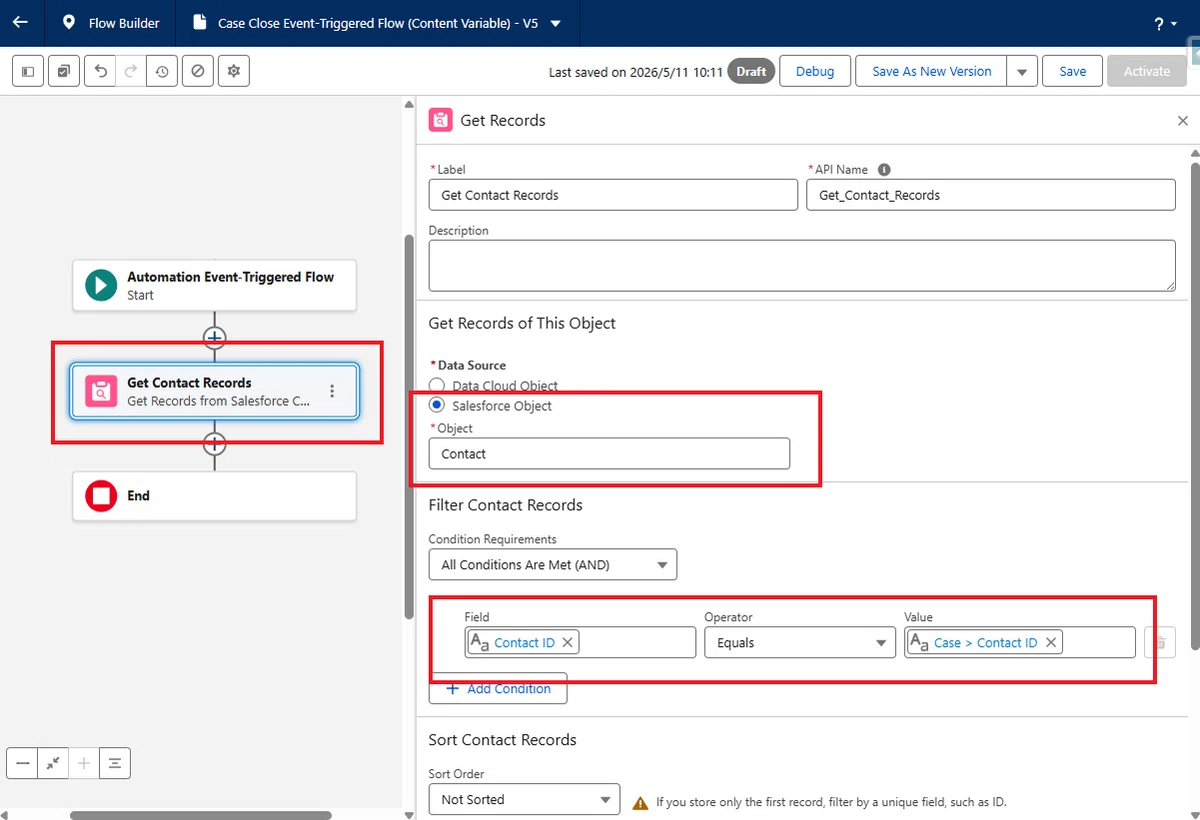Click the delete condition trash icon
The width and height of the screenshot is (1200, 820).
[1160, 643]
